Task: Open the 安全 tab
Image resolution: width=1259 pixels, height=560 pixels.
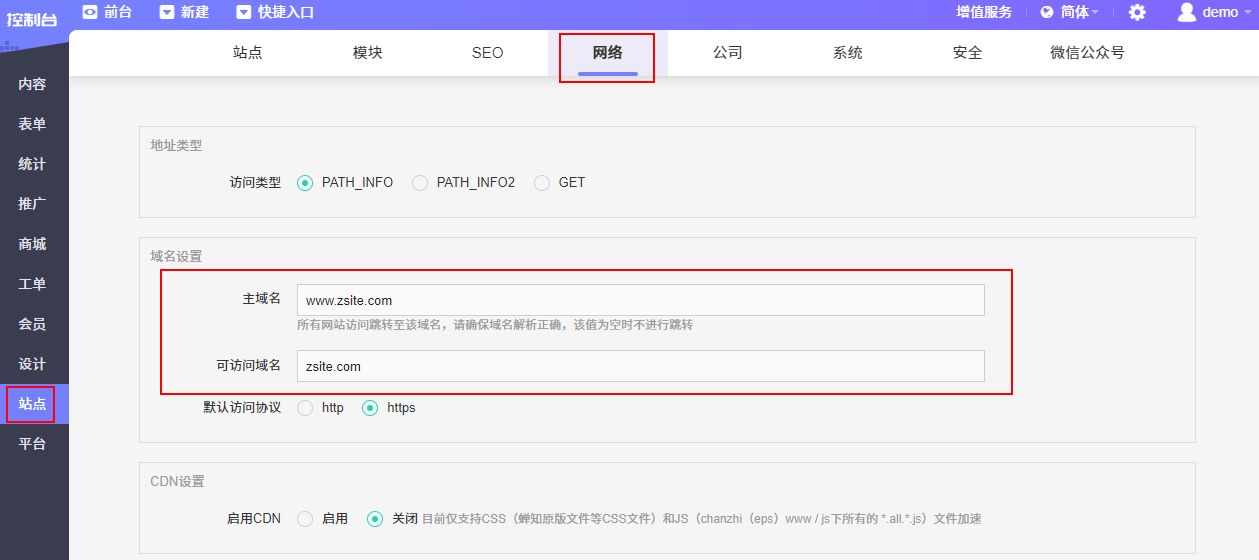Action: [x=967, y=53]
